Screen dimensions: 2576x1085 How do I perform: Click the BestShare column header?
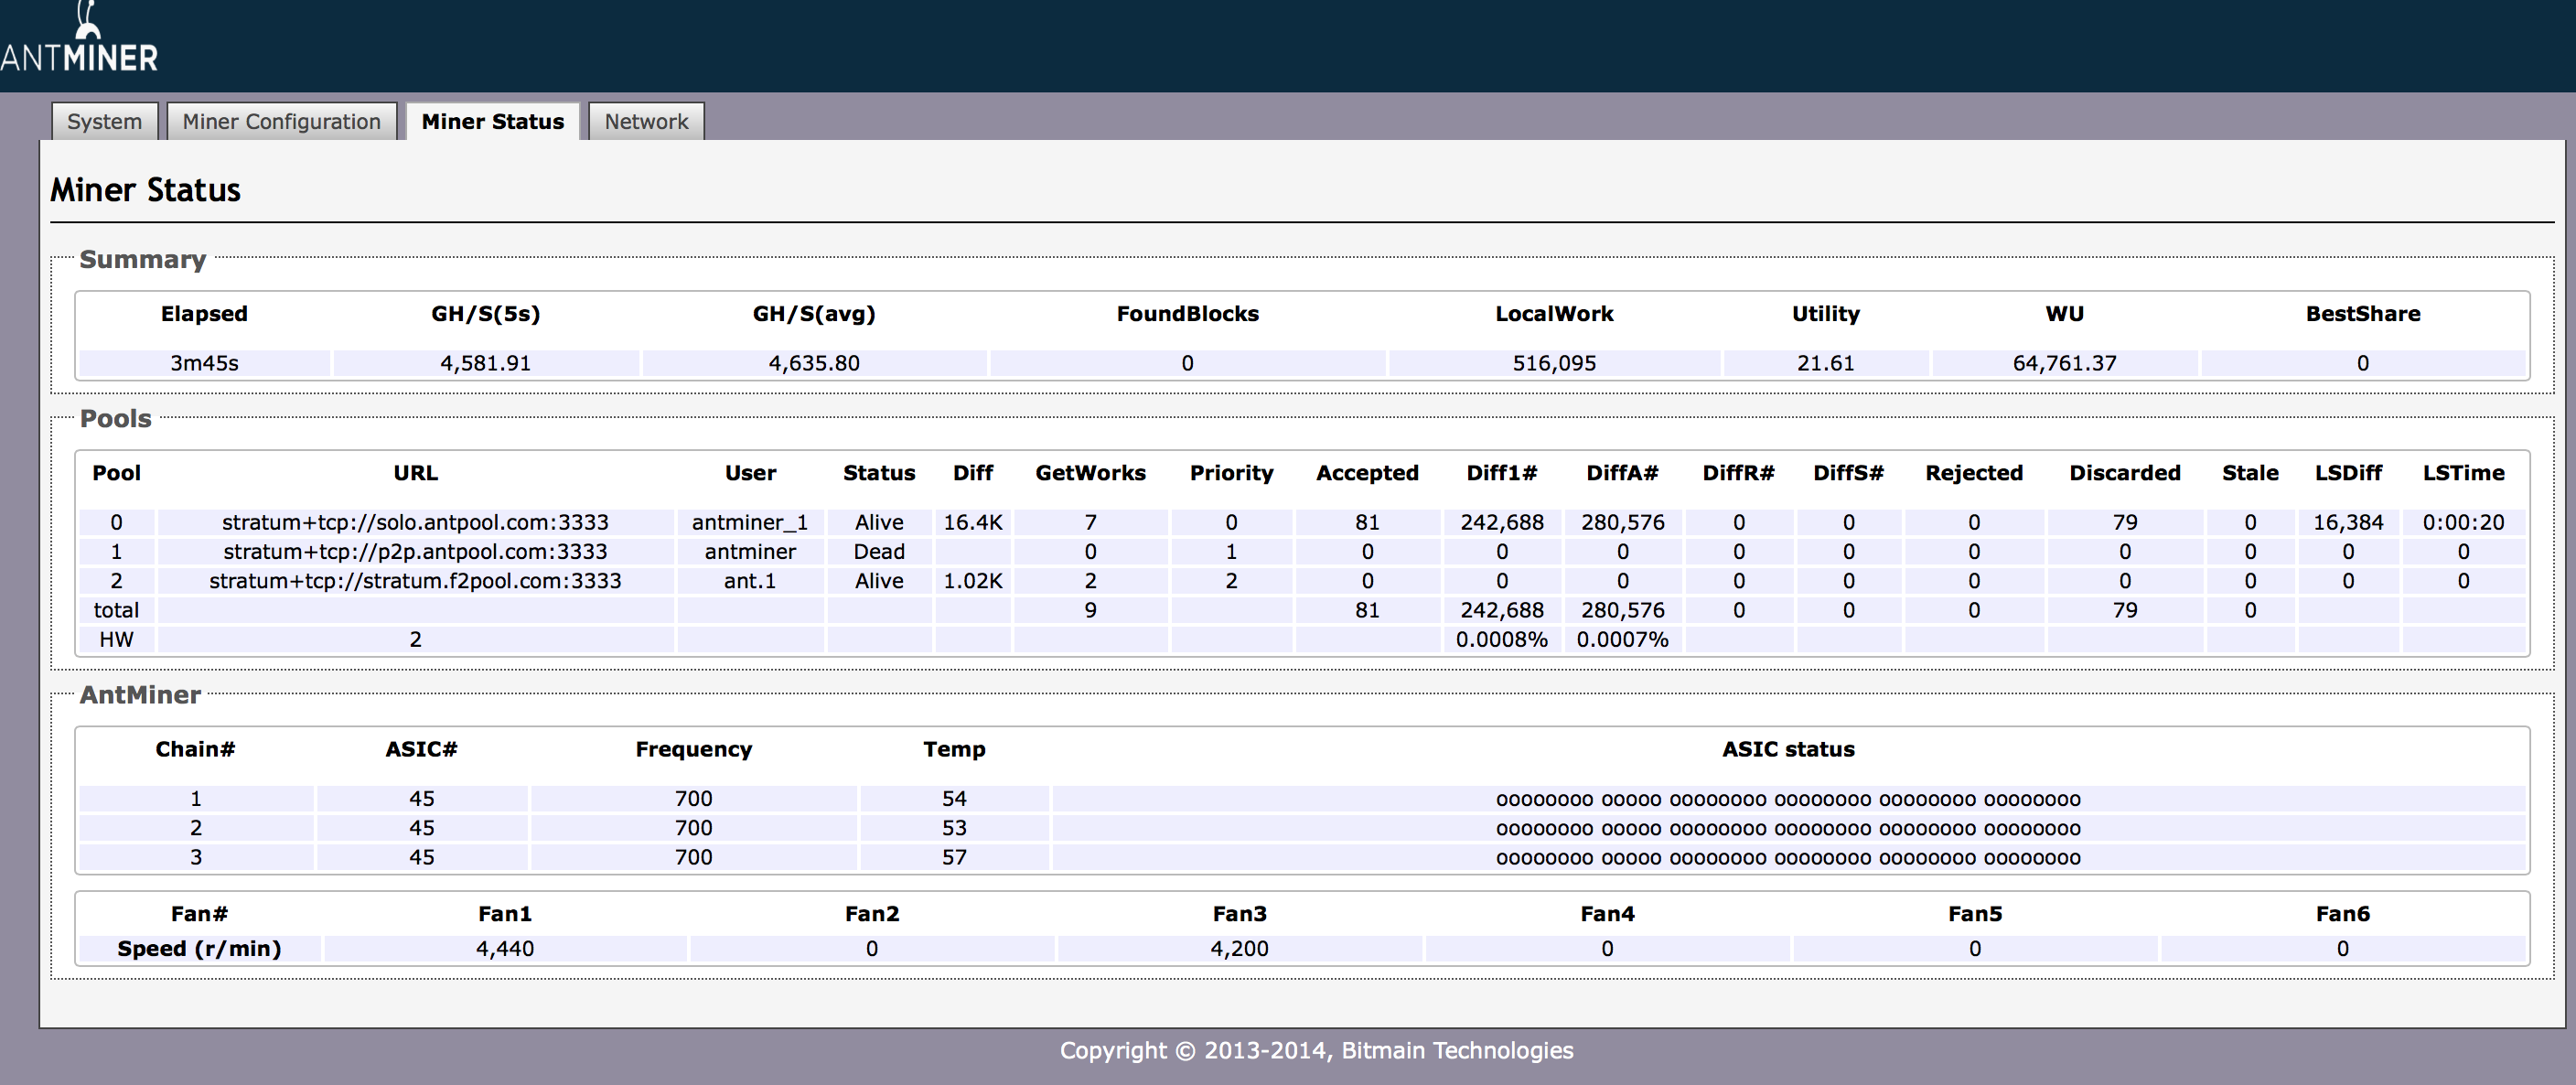[x=2363, y=314]
